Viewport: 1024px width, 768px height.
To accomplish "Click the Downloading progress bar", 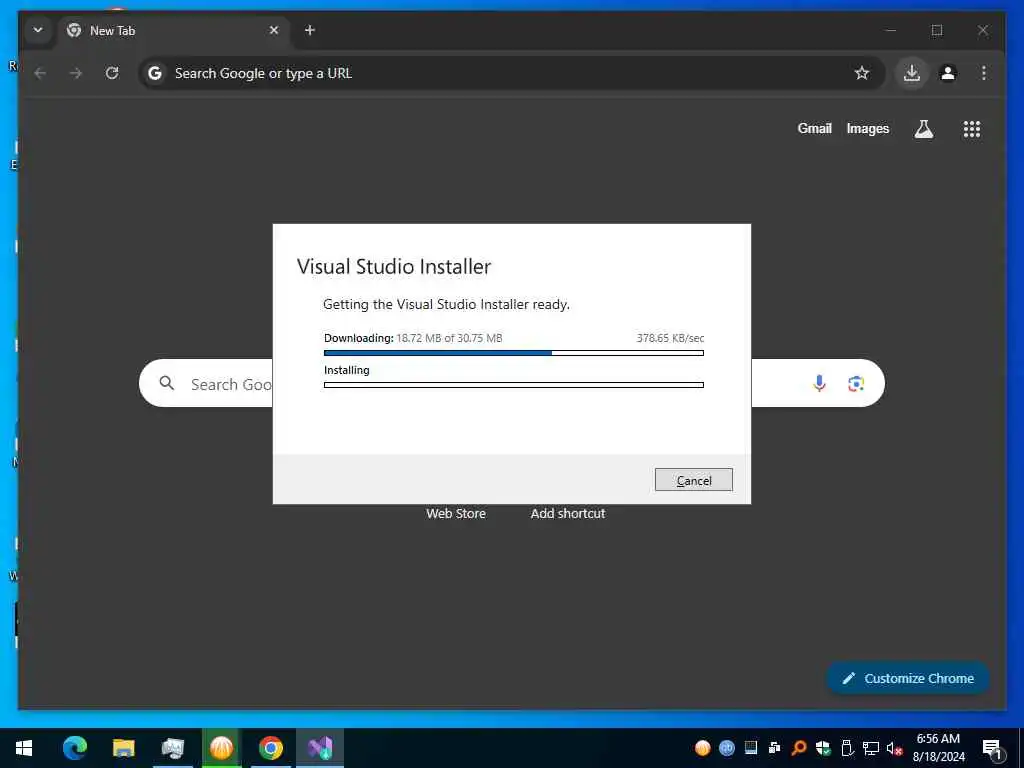I will point(513,353).
